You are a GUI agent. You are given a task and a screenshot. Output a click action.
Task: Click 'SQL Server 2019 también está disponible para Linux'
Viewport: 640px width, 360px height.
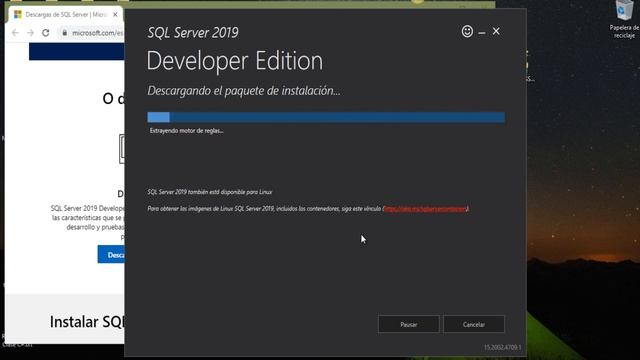pos(210,192)
